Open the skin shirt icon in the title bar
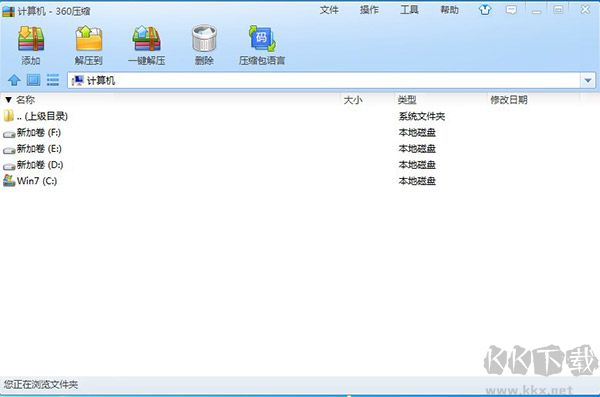The height and width of the screenshot is (397, 600). point(485,10)
